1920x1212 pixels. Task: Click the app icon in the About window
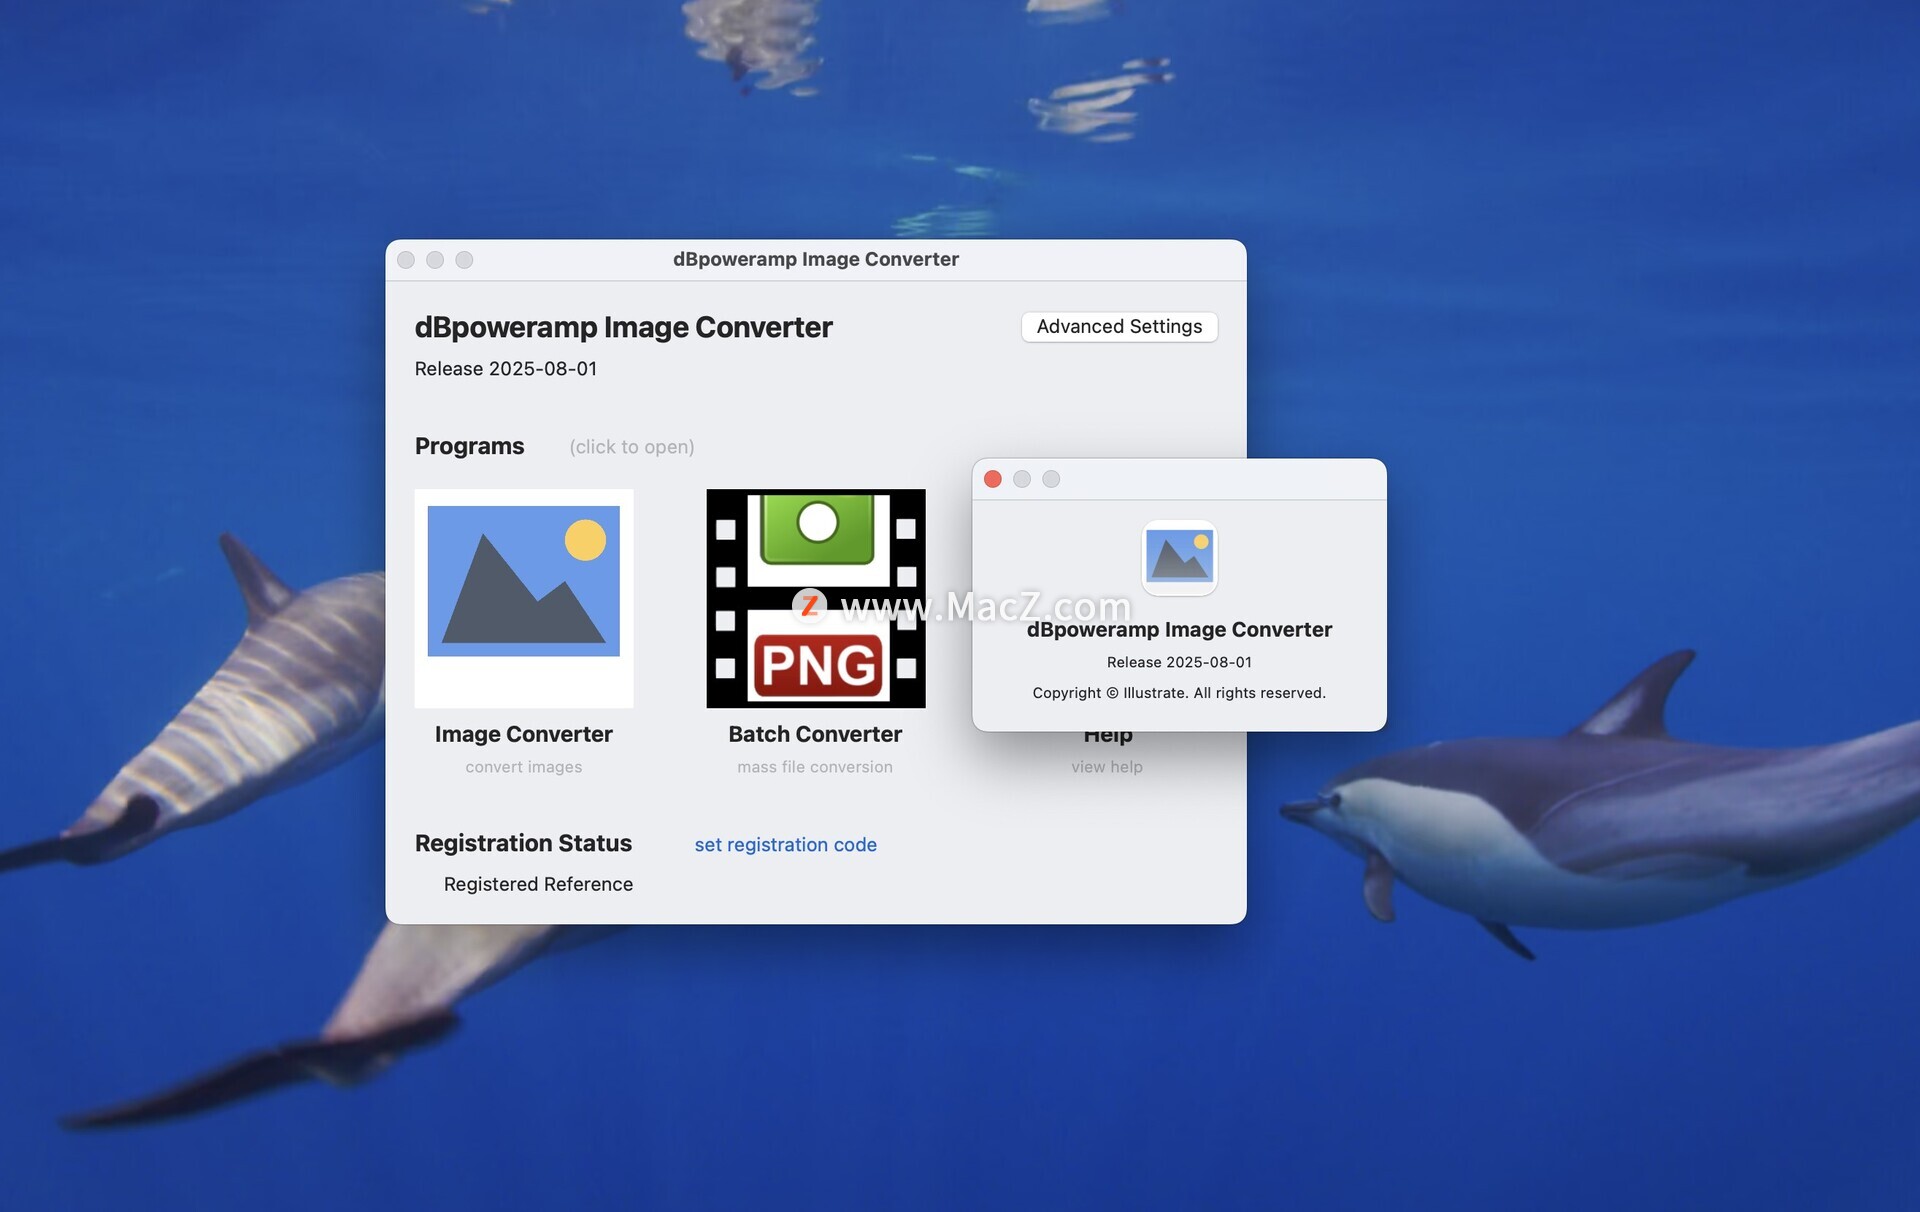(x=1180, y=558)
